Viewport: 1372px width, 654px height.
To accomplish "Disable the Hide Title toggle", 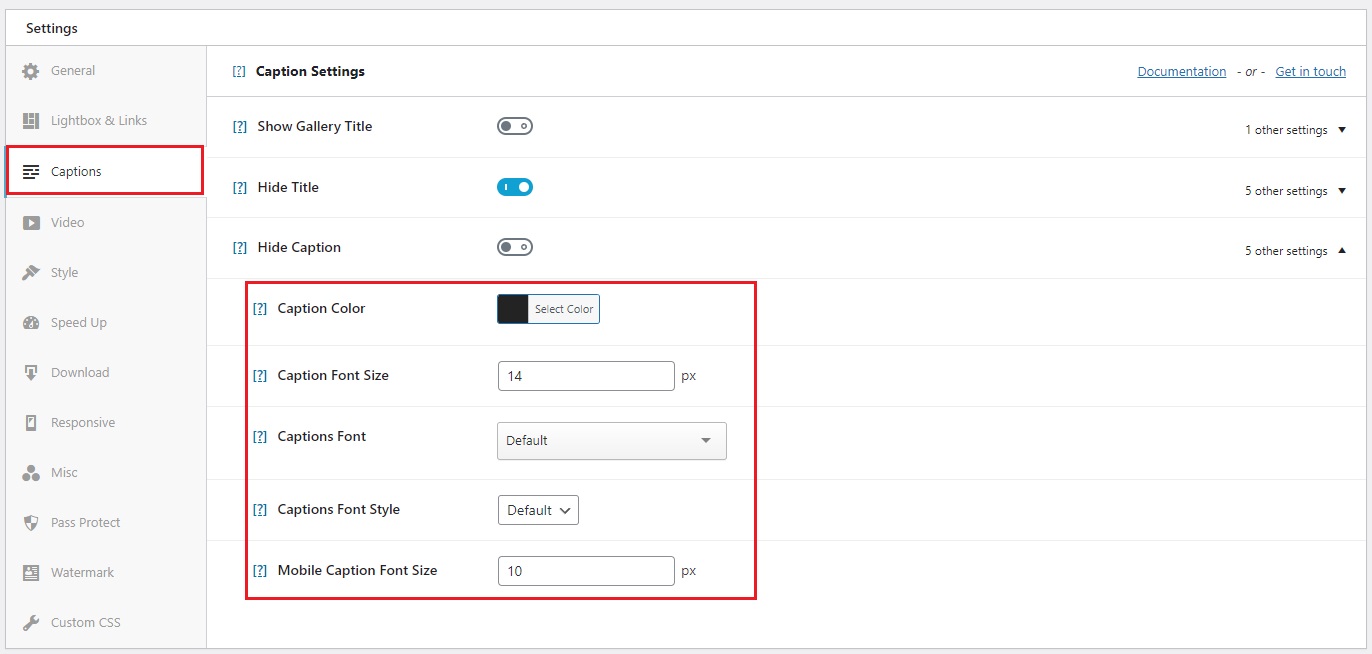I will click(x=514, y=187).
